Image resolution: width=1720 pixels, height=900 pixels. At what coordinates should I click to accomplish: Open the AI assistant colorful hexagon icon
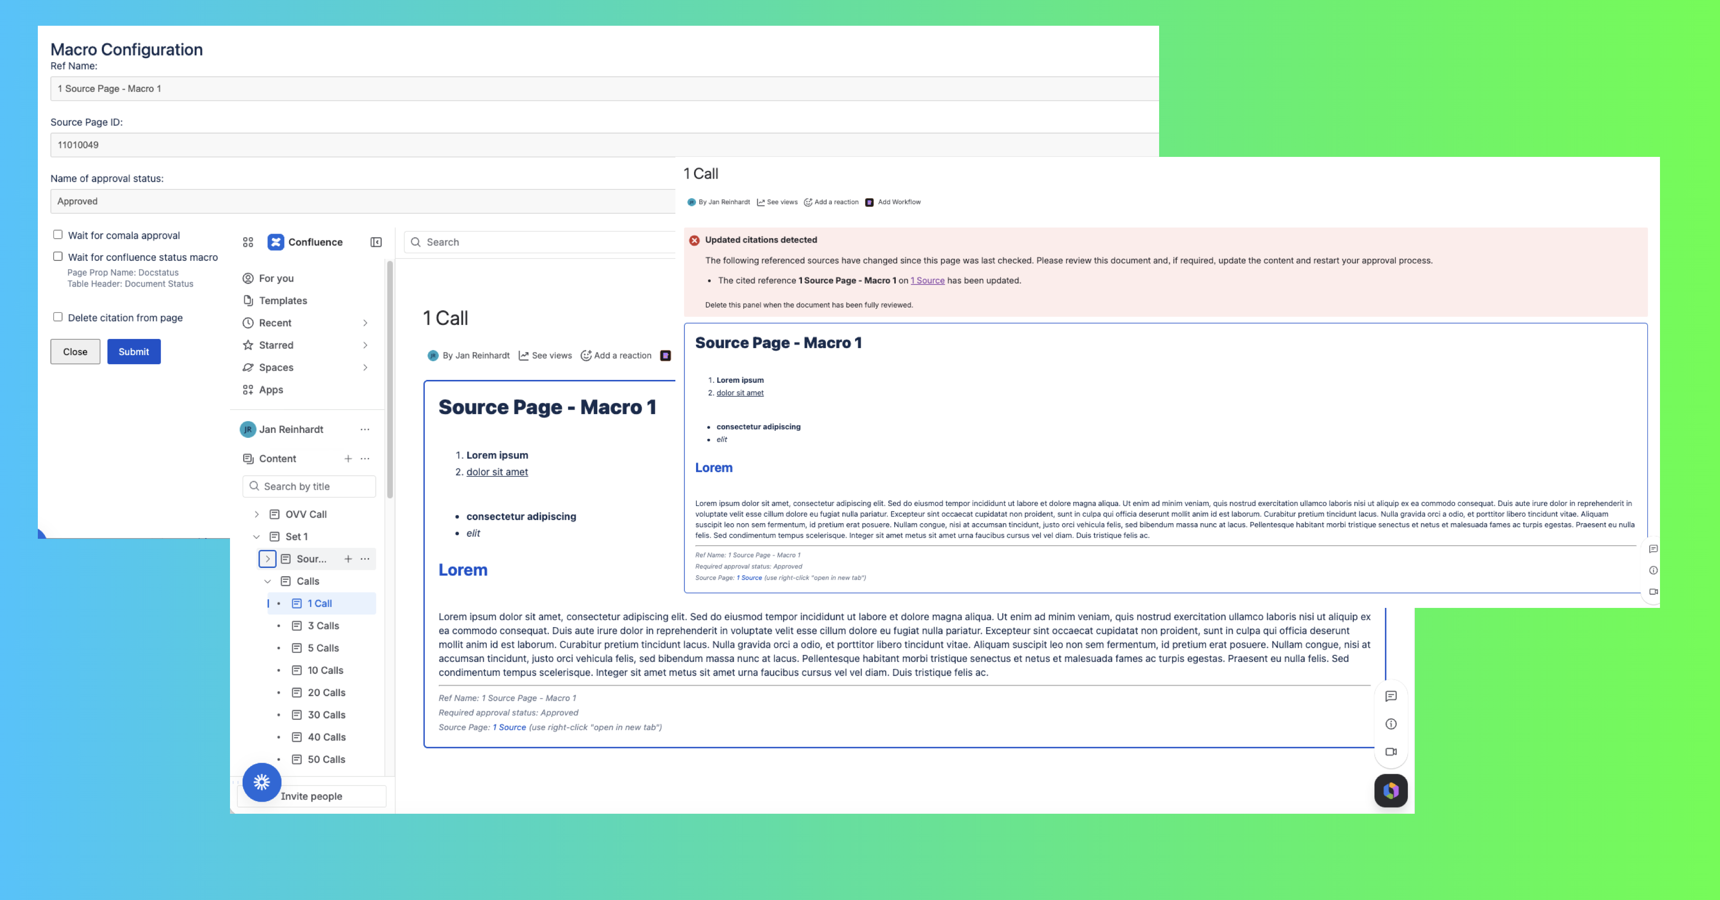click(x=1390, y=790)
